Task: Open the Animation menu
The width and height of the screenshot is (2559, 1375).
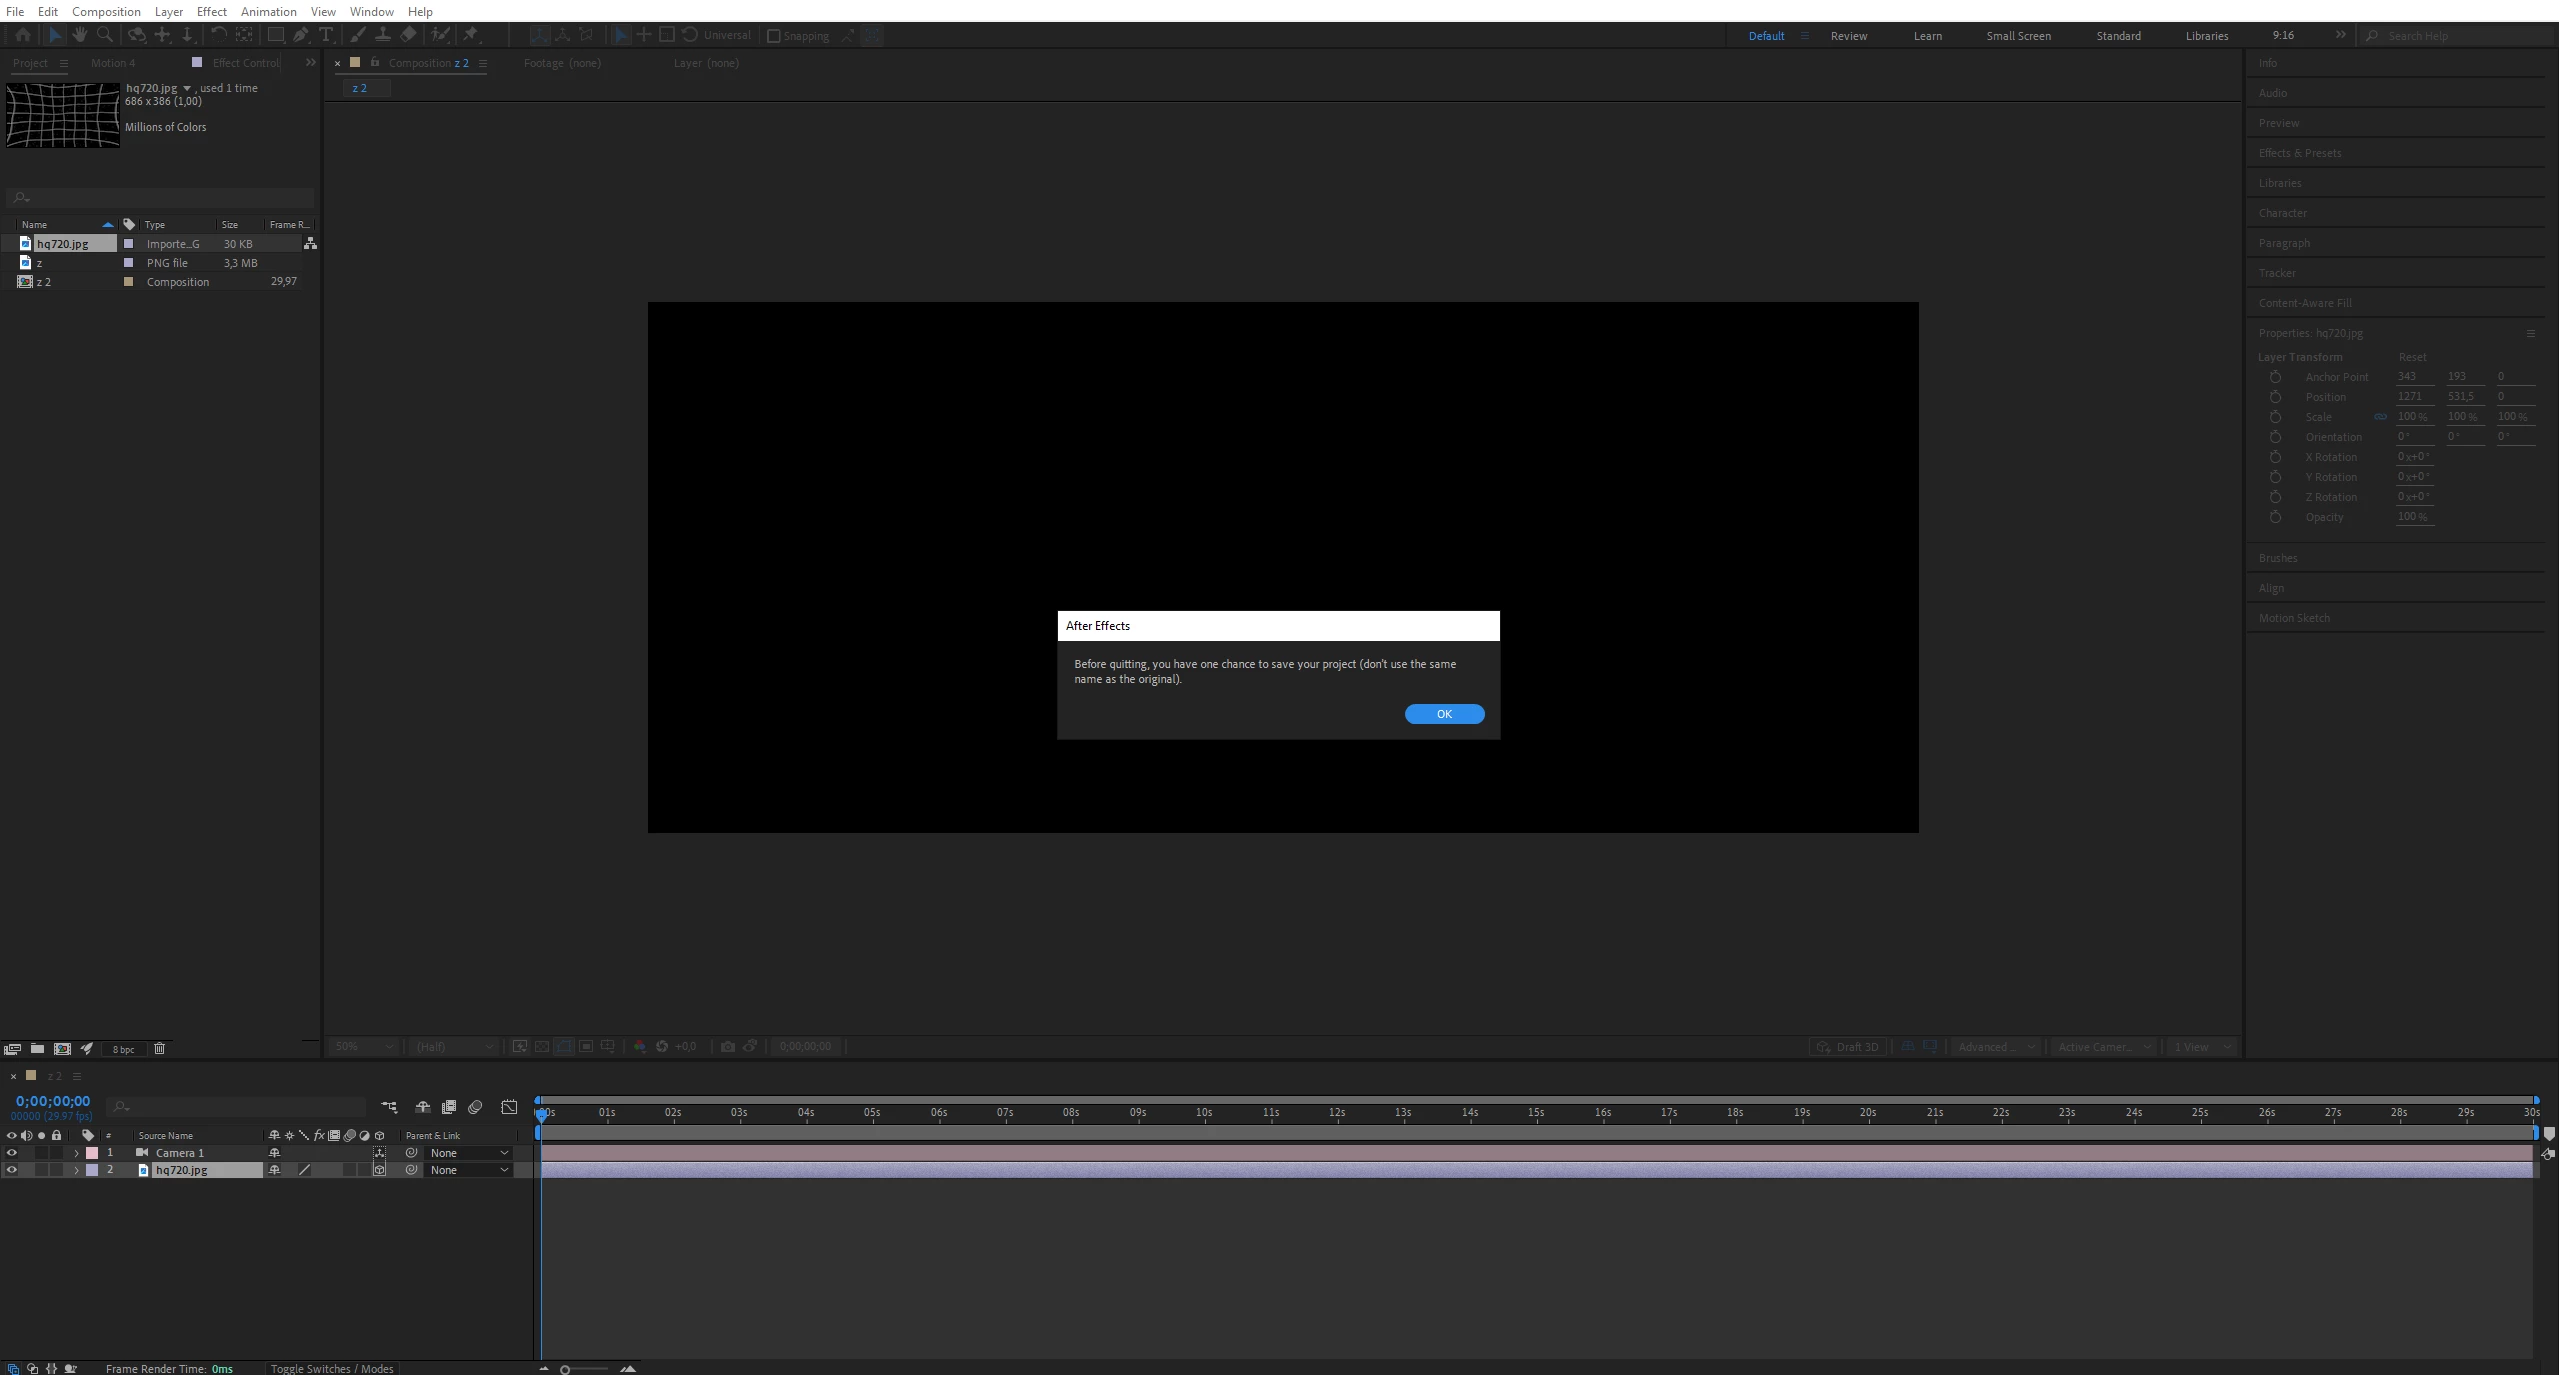Action: [268, 11]
